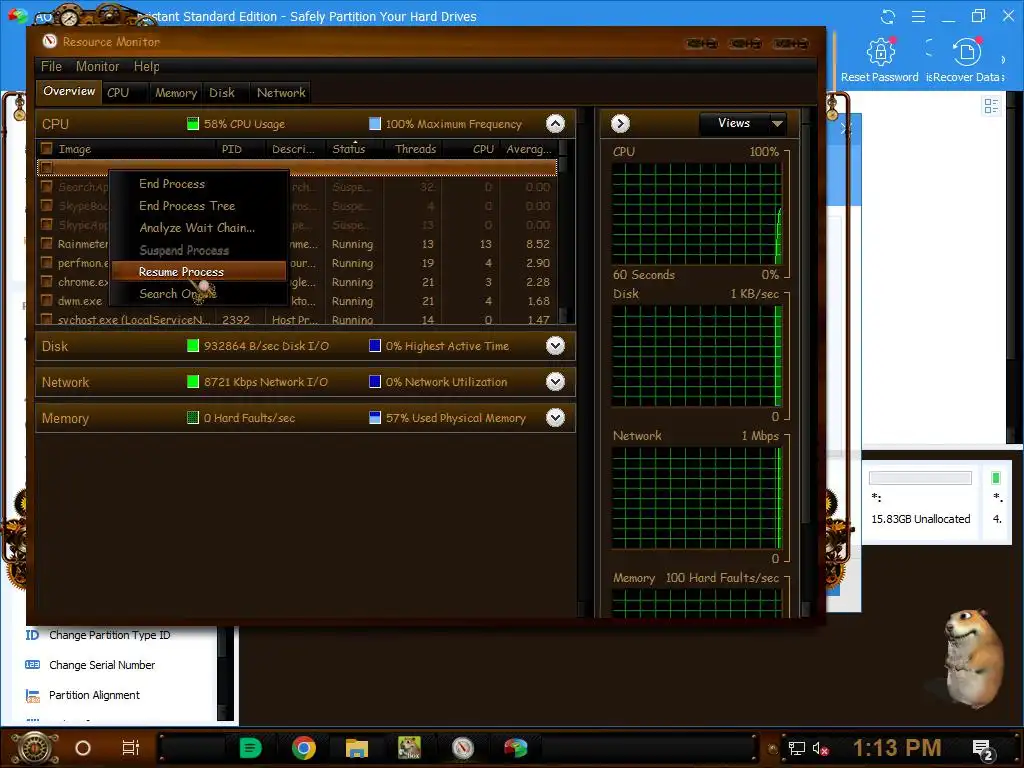Switch to AOMEI Partition Assistant taskbar icon
Image resolution: width=1024 pixels, height=768 pixels.
tap(515, 748)
